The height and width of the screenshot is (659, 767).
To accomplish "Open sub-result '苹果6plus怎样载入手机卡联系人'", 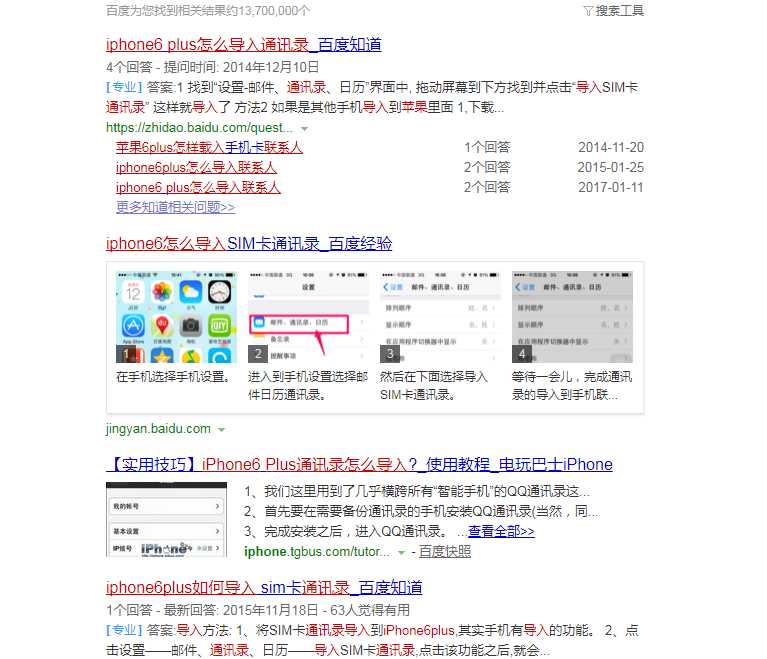I will (x=209, y=147).
